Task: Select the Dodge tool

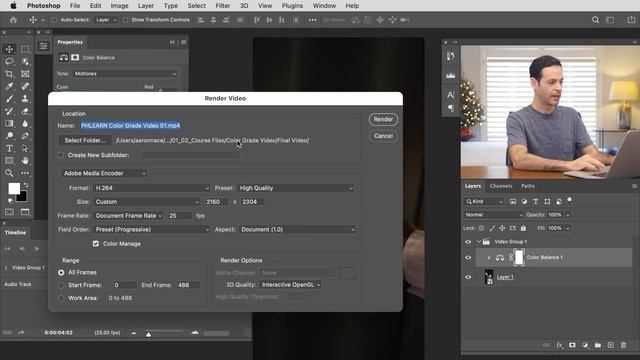Action: tap(9, 136)
